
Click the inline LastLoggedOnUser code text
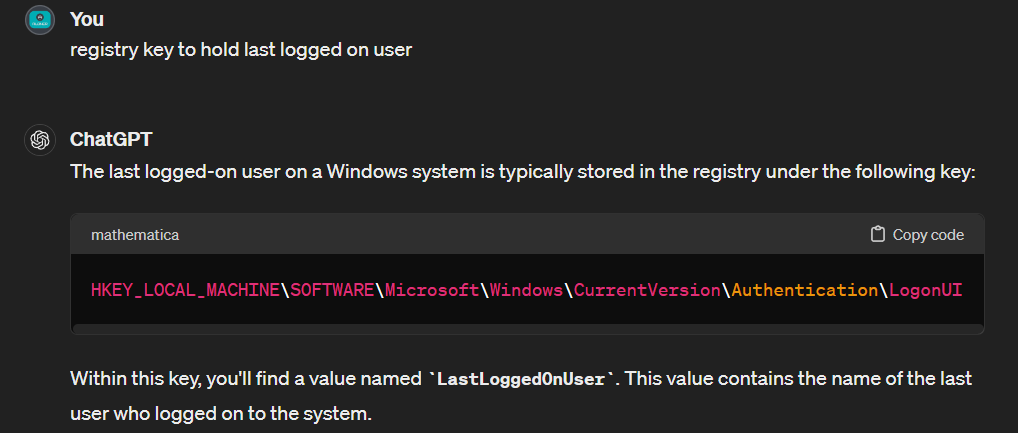click(x=520, y=381)
